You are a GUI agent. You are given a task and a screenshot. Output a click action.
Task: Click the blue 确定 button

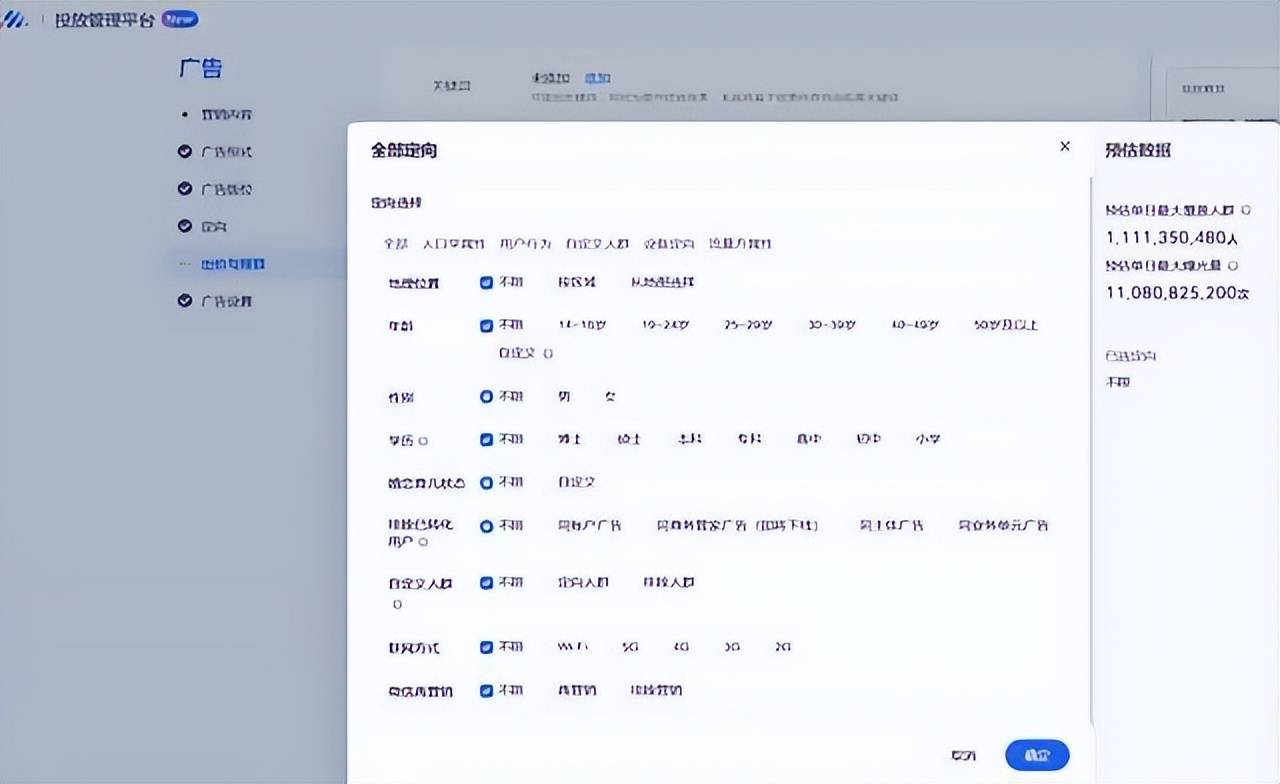[1037, 755]
